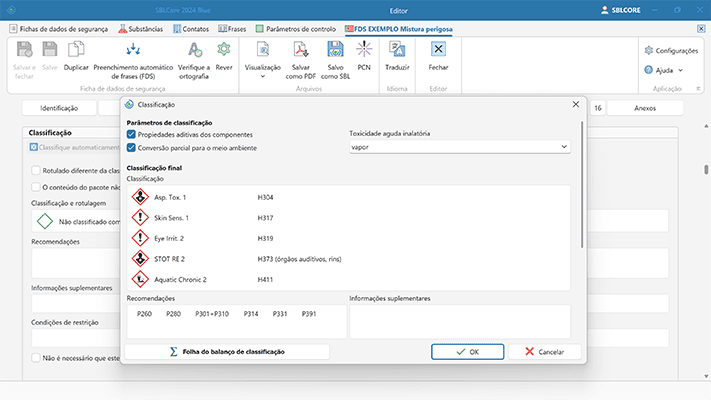Viewport: 711px width, 400px height.
Task: Toggle Conversão parcial para o meio ambiente
Action: point(132,147)
